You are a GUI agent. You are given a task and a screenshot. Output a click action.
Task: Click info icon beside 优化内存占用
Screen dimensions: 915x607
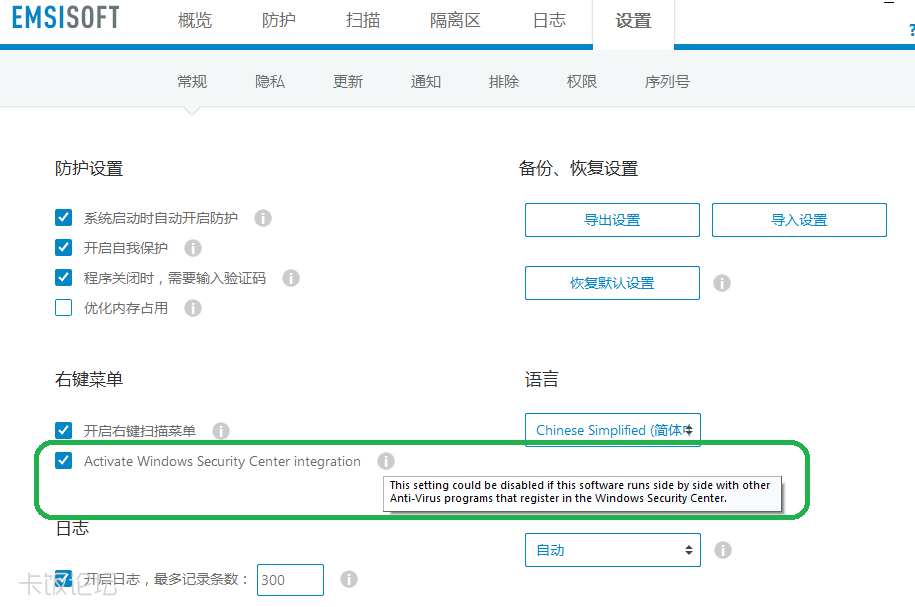(x=193, y=308)
